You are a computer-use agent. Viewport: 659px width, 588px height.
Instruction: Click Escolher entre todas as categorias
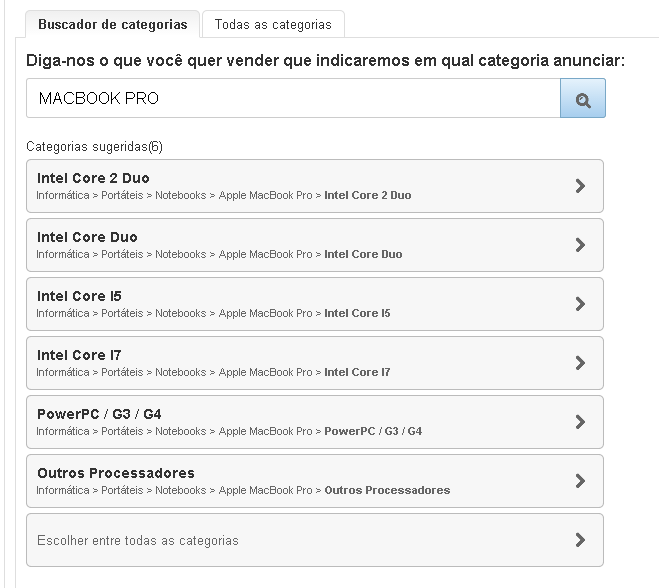pyautogui.click(x=315, y=540)
